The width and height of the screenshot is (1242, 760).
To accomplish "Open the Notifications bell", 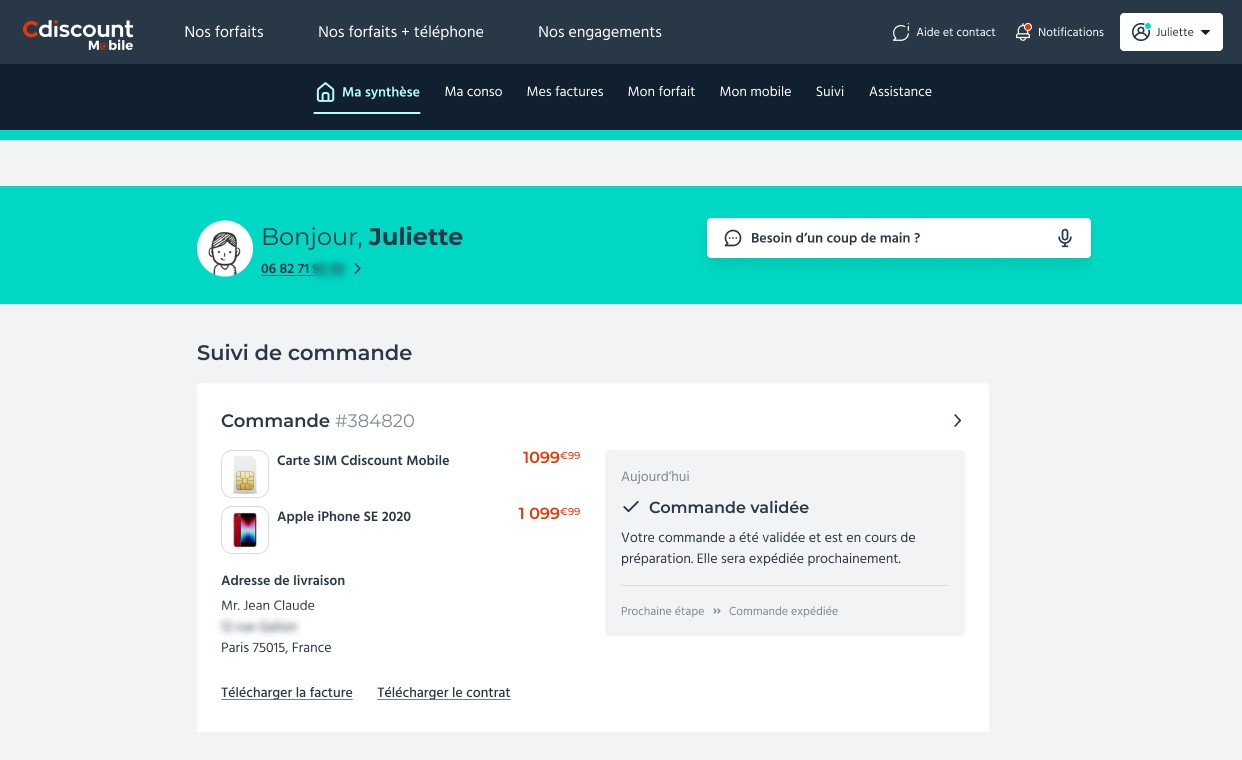I will pyautogui.click(x=1023, y=32).
